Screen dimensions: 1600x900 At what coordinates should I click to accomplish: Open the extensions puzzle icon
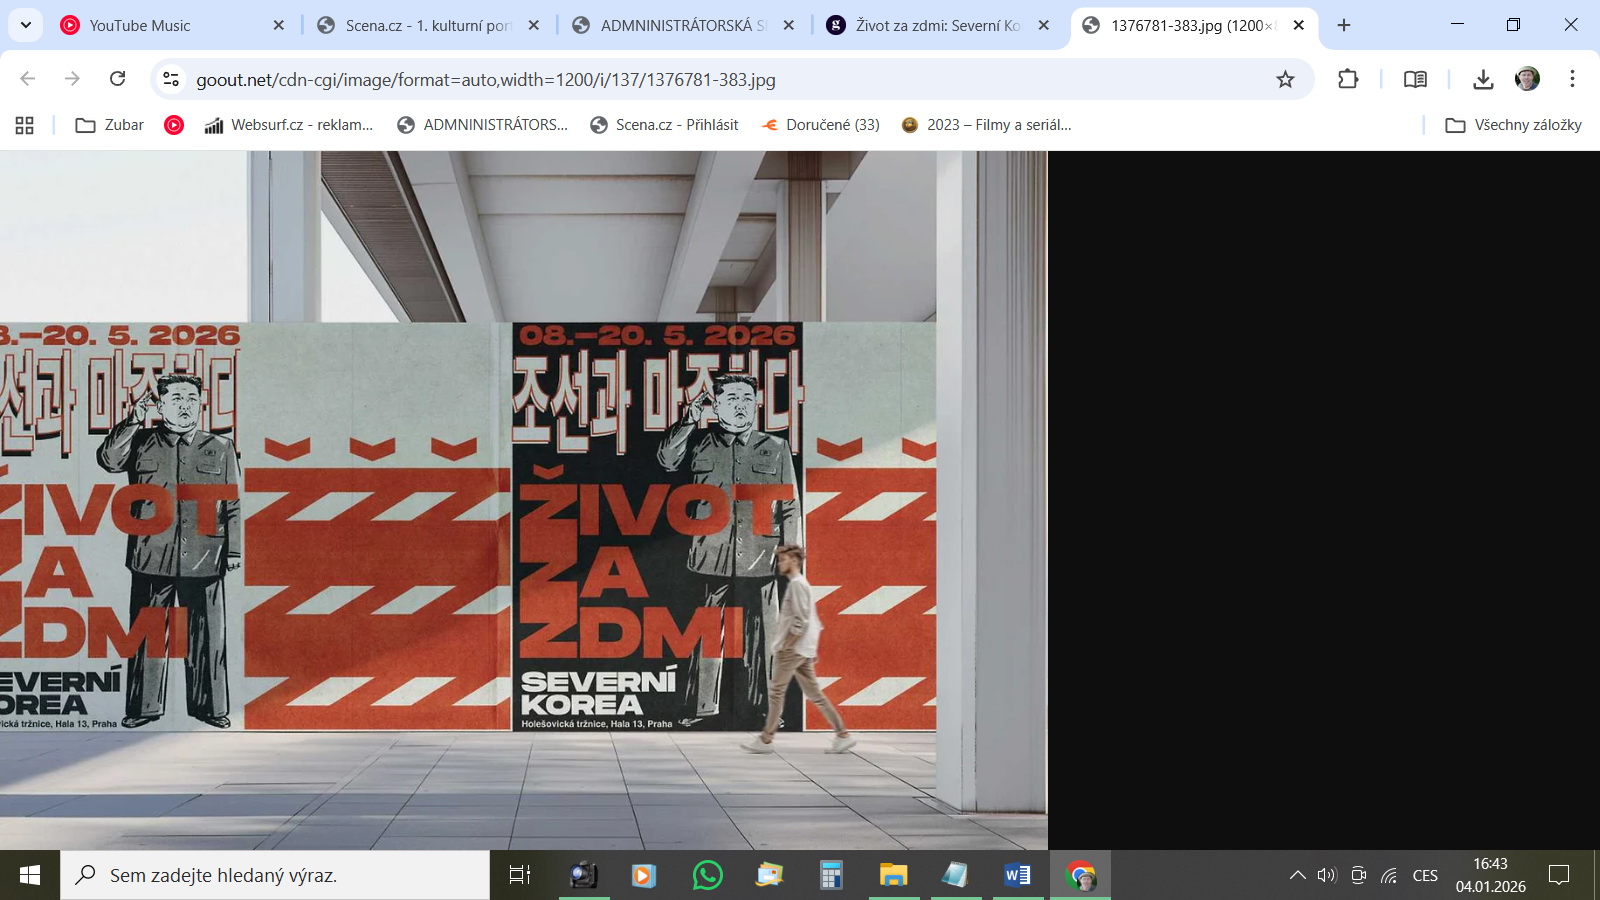[x=1350, y=78]
